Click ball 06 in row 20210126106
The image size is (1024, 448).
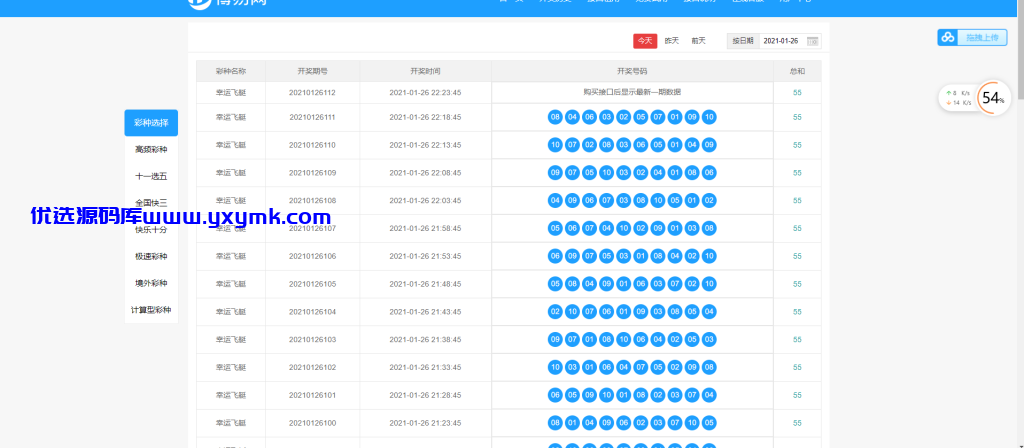(556, 256)
